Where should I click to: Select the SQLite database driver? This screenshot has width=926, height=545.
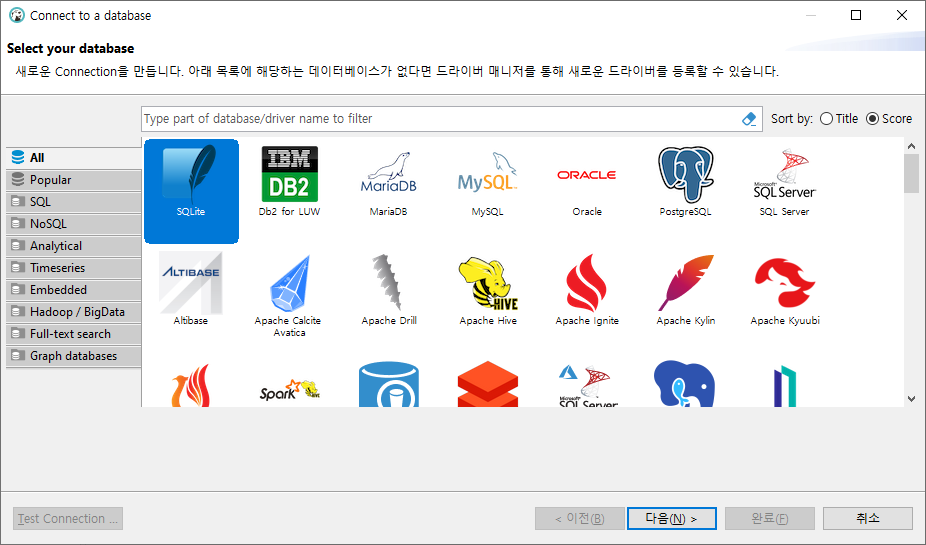[x=191, y=191]
